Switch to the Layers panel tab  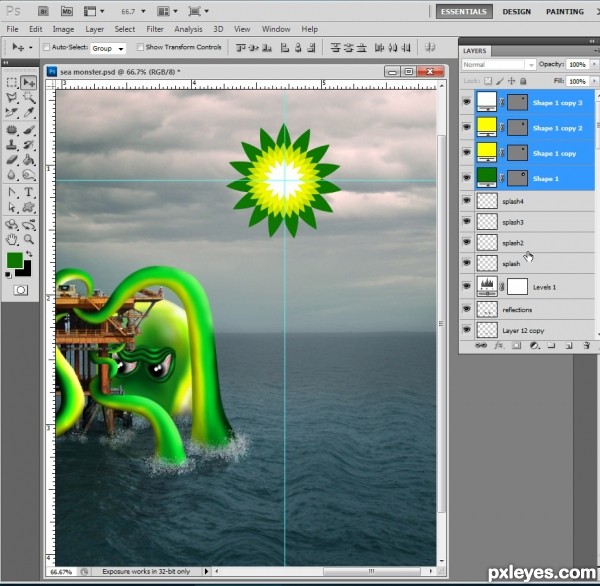(x=474, y=51)
